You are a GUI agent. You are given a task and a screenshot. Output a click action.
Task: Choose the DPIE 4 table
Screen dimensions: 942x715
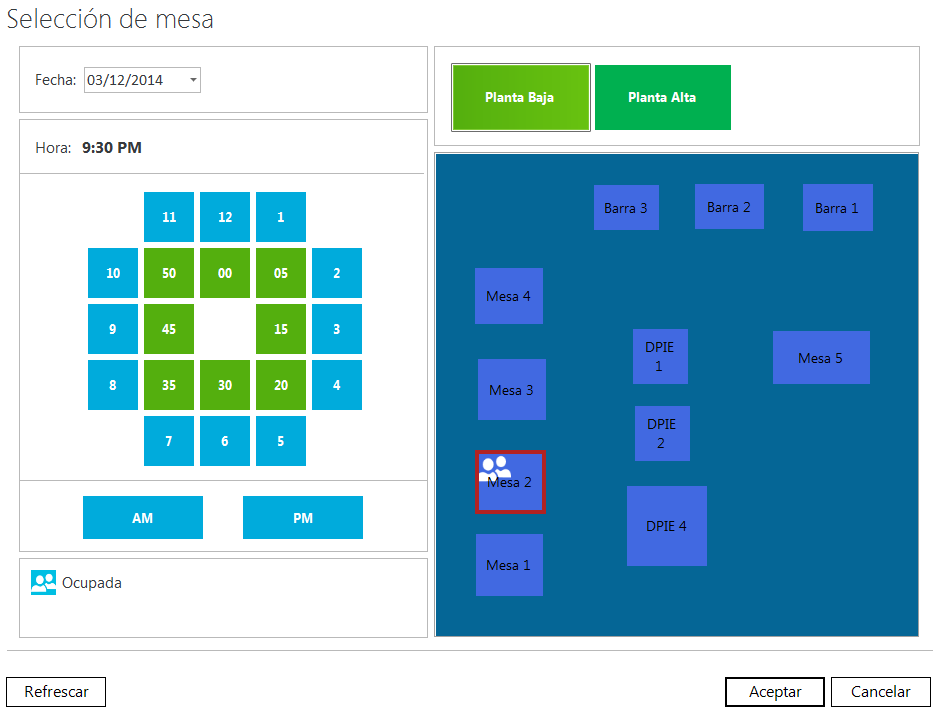click(666, 526)
